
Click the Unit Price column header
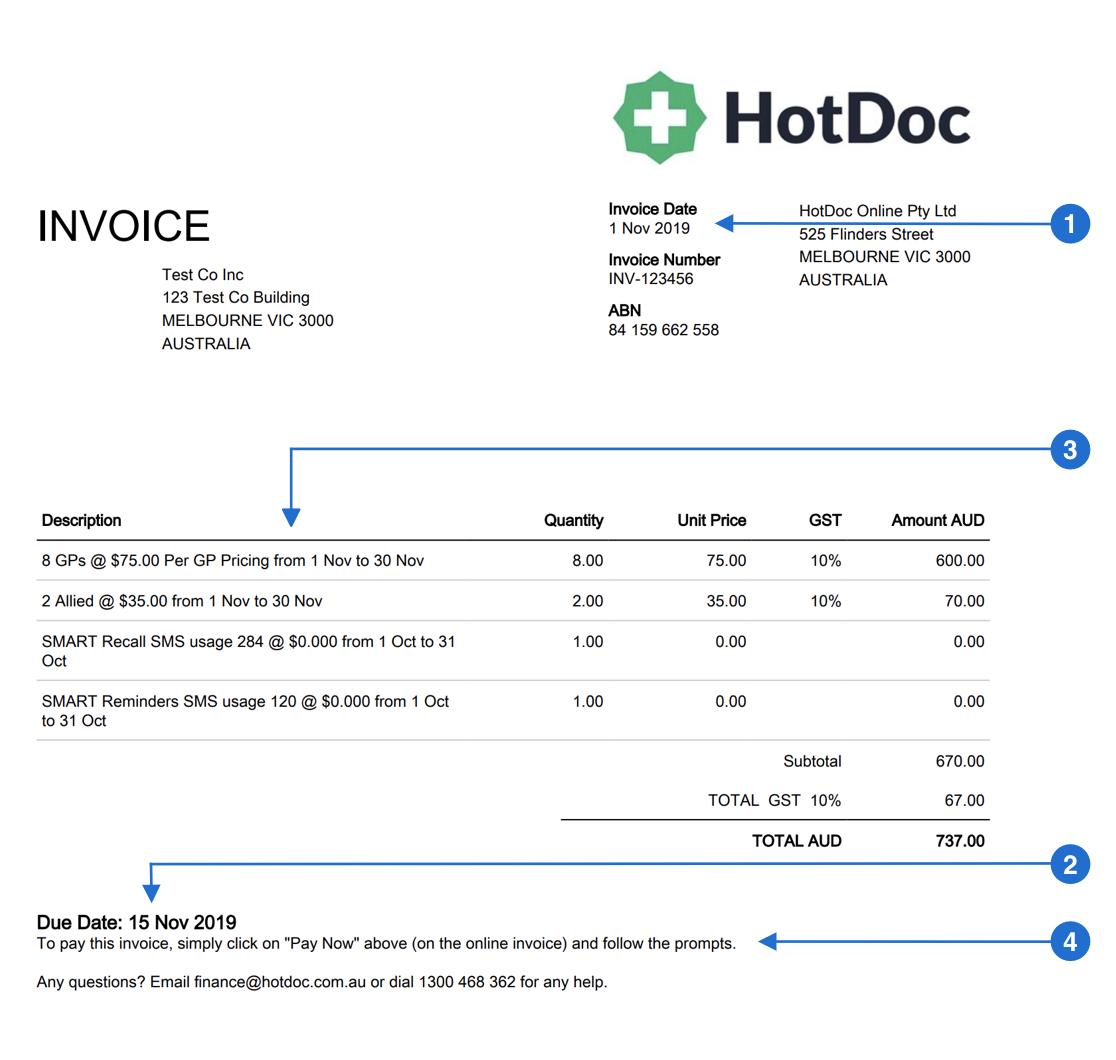712,520
